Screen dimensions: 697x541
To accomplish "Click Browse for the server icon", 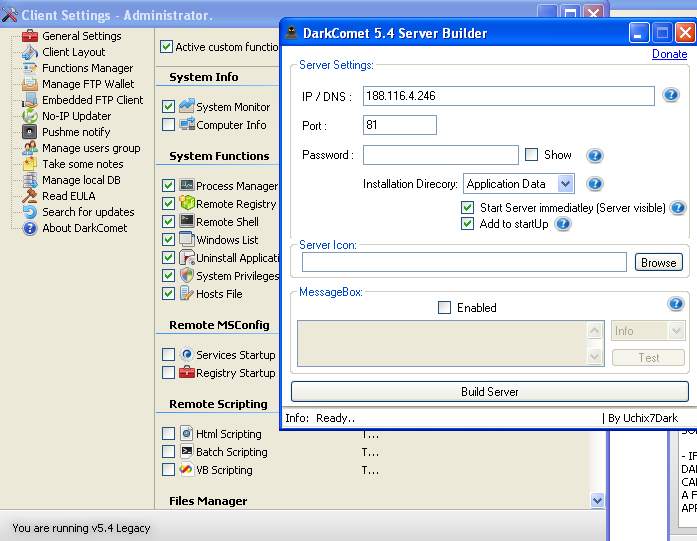I will 658,263.
